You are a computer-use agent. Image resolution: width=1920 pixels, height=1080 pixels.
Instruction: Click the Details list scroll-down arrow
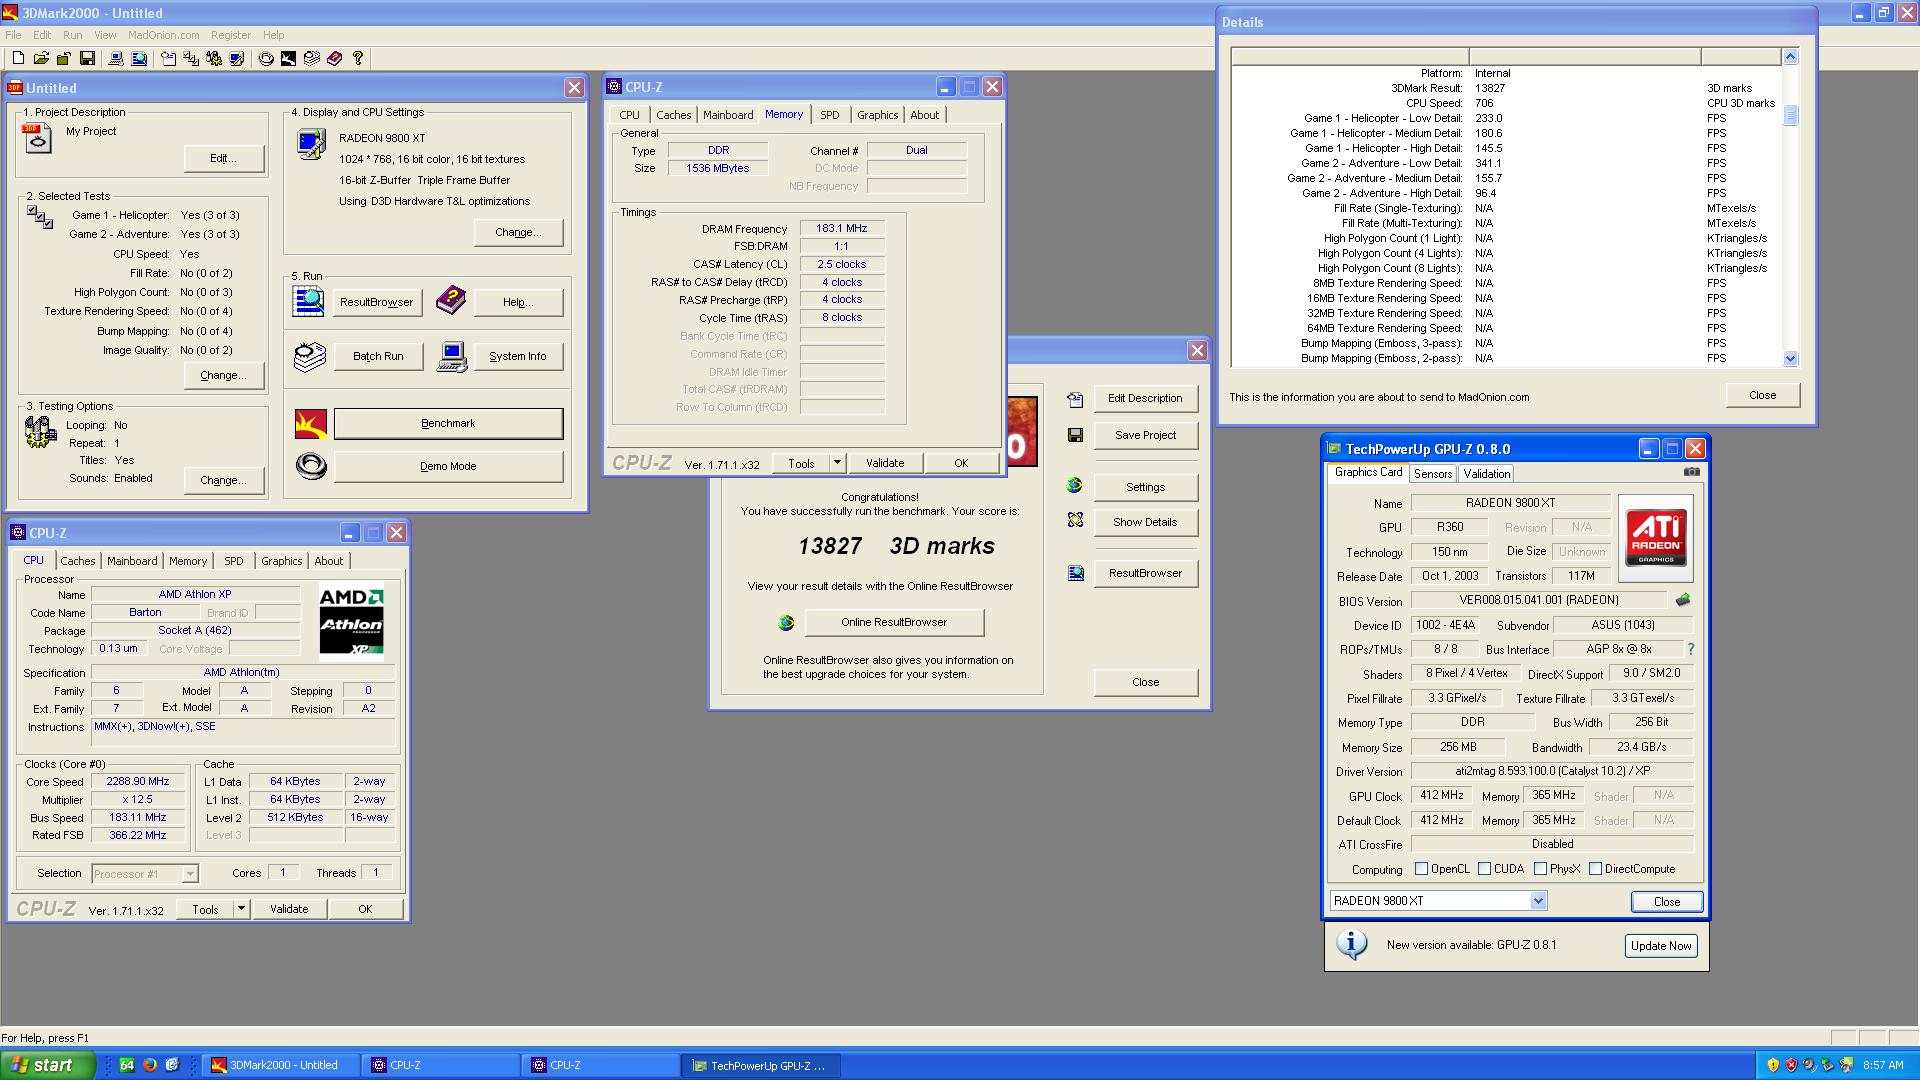[1790, 358]
